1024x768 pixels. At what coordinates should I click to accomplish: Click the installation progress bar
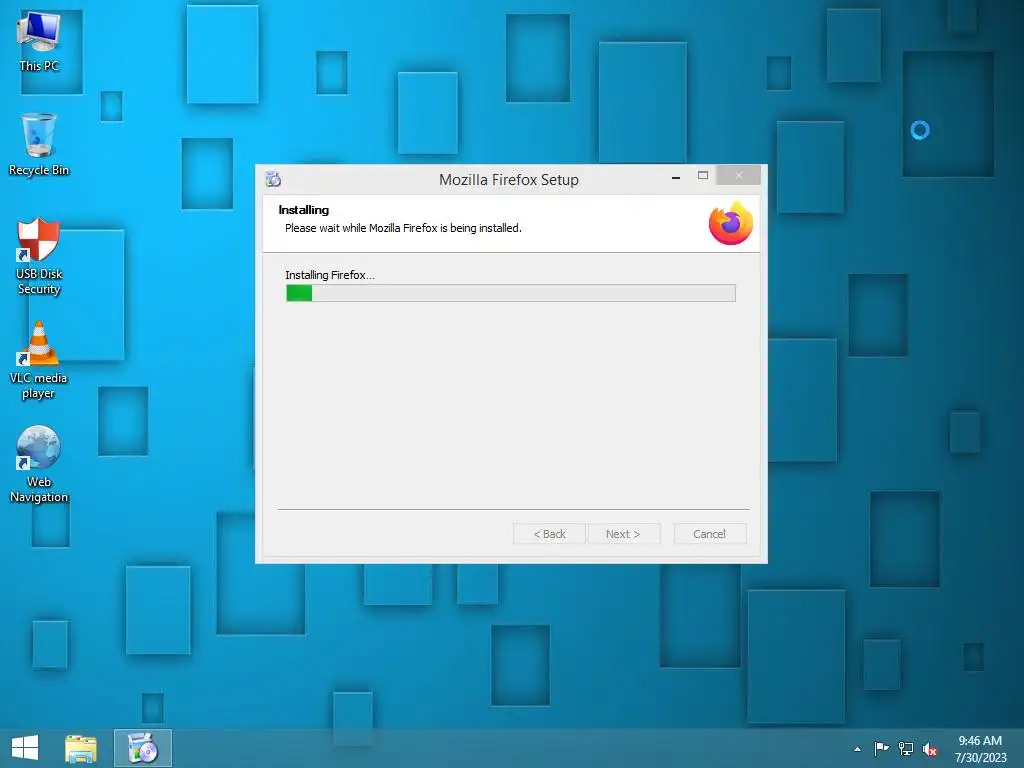511,293
